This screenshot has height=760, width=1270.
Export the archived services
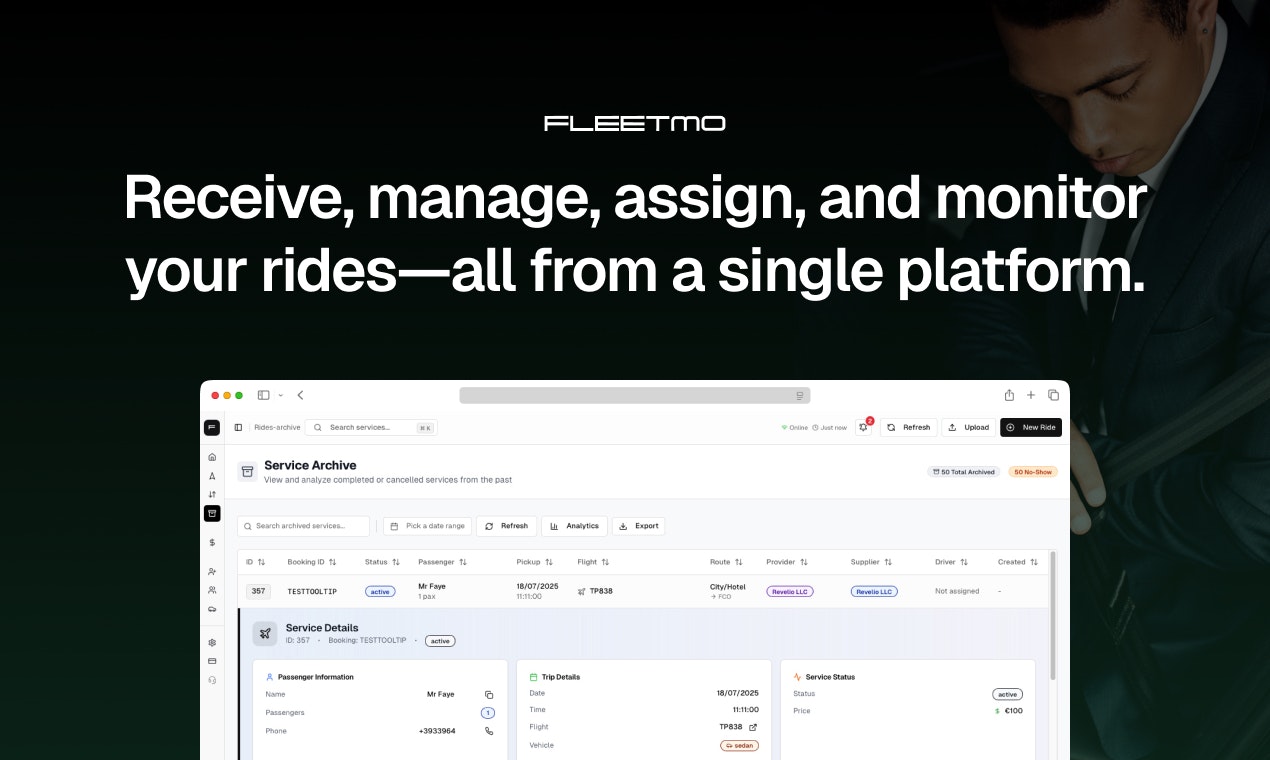click(x=638, y=526)
